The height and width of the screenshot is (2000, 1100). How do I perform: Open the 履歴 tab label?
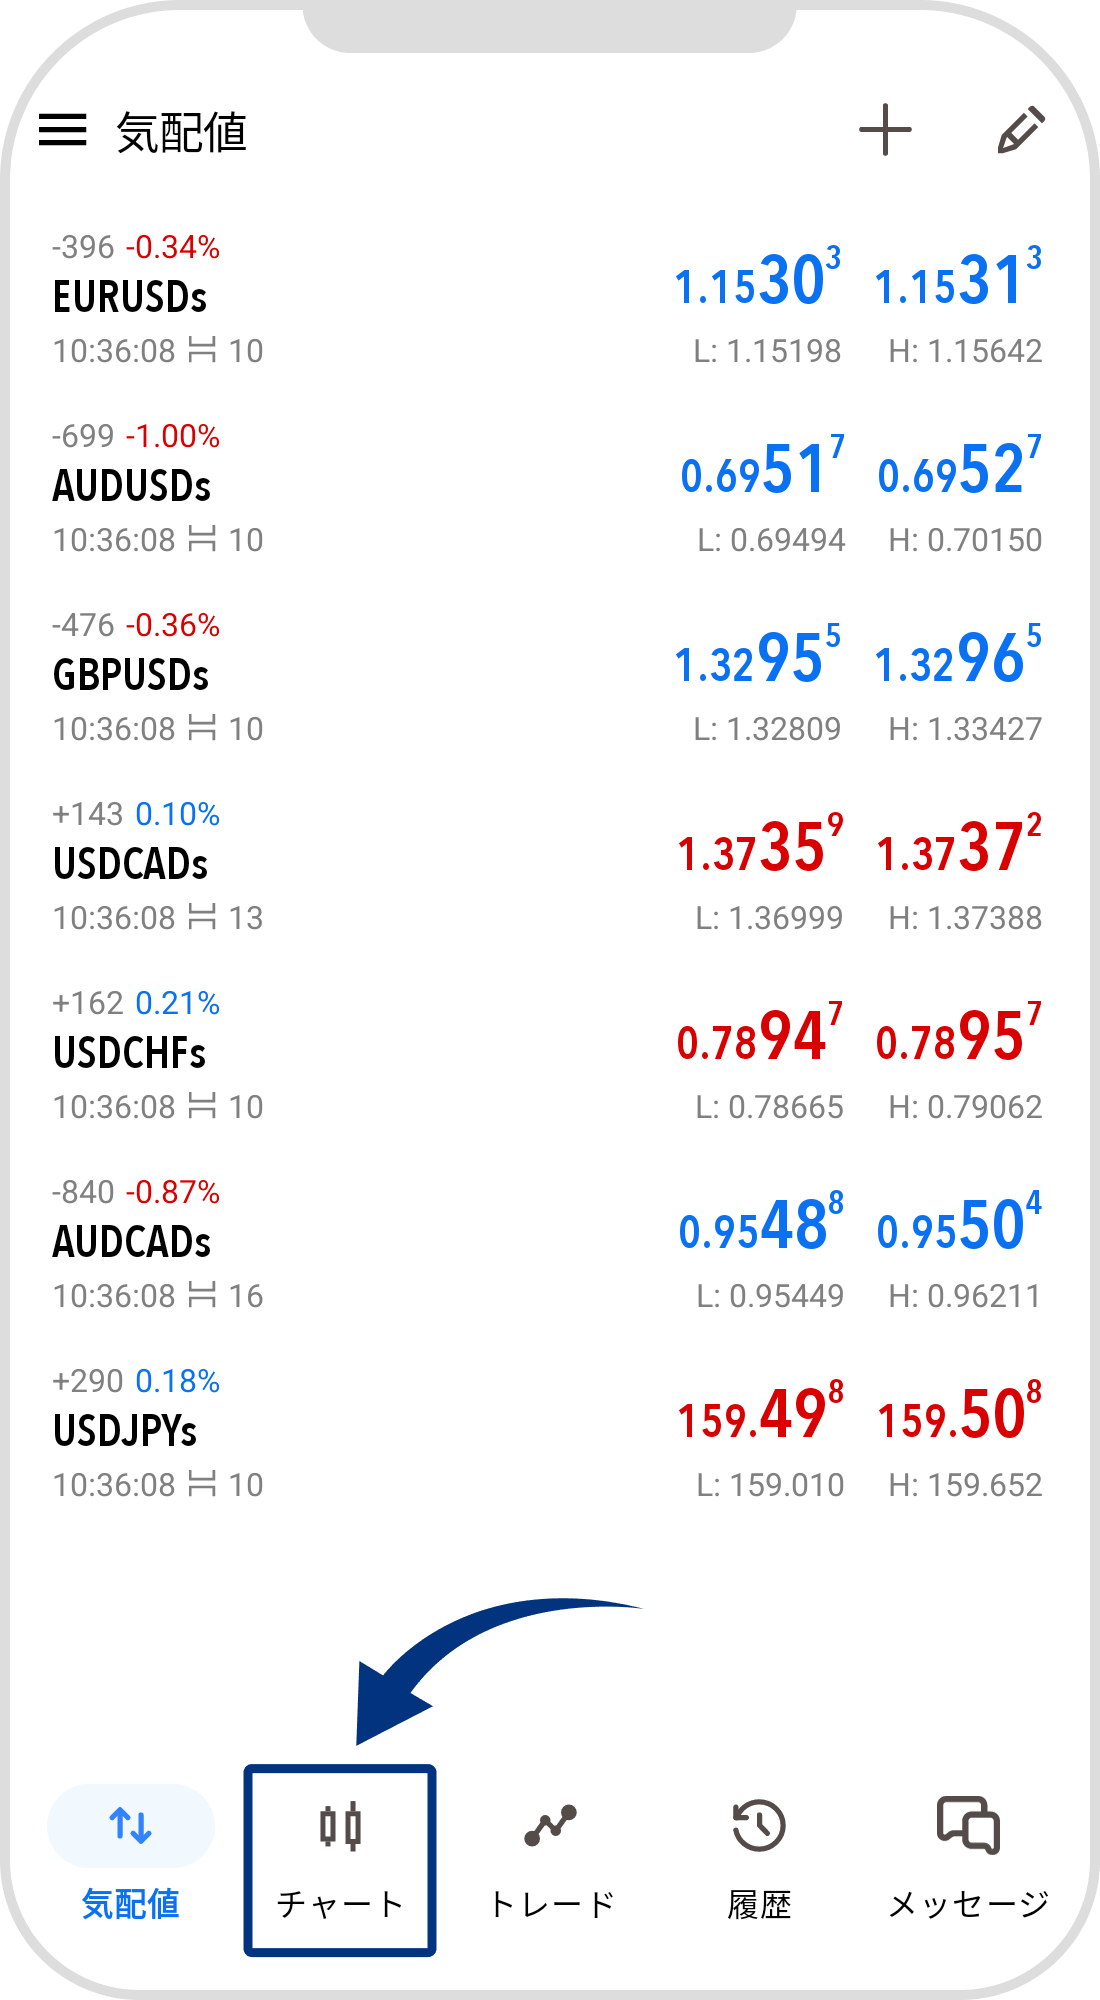tap(759, 1904)
